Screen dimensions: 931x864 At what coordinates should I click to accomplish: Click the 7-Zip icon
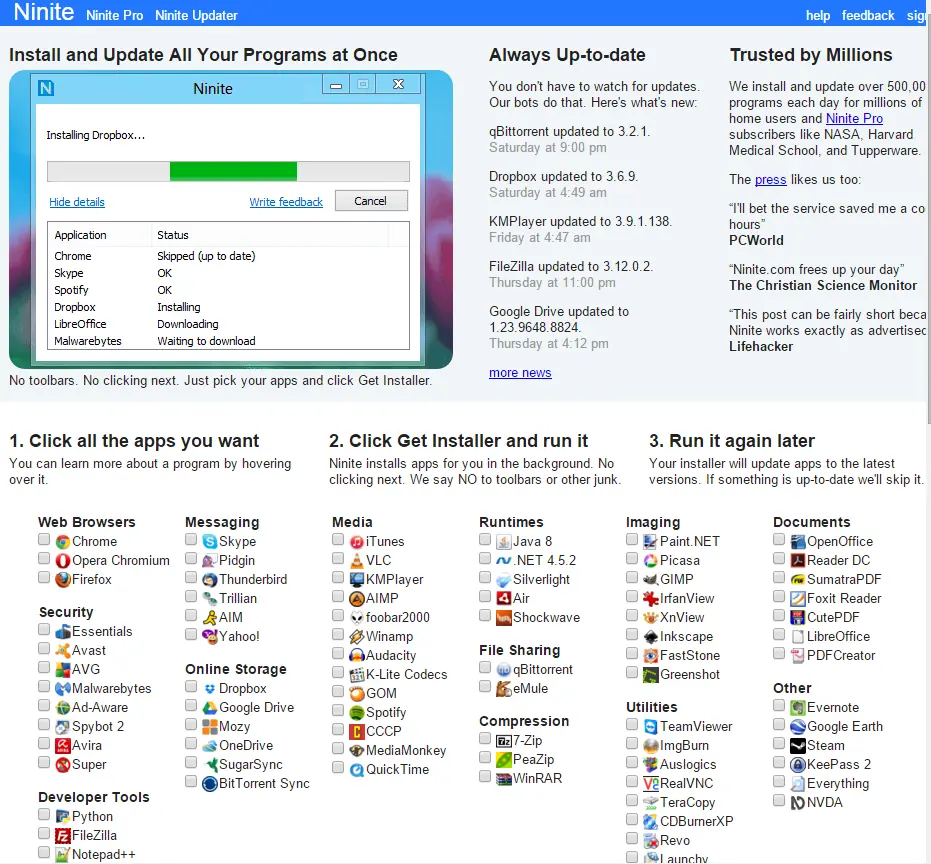tap(504, 741)
